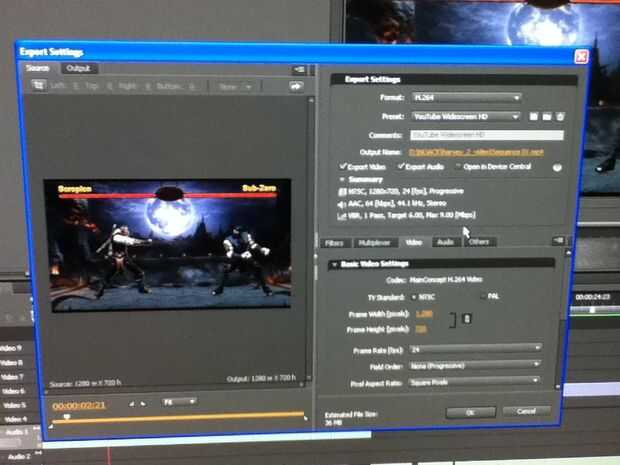Click the orange timecode 00:00:02:21

[79, 406]
